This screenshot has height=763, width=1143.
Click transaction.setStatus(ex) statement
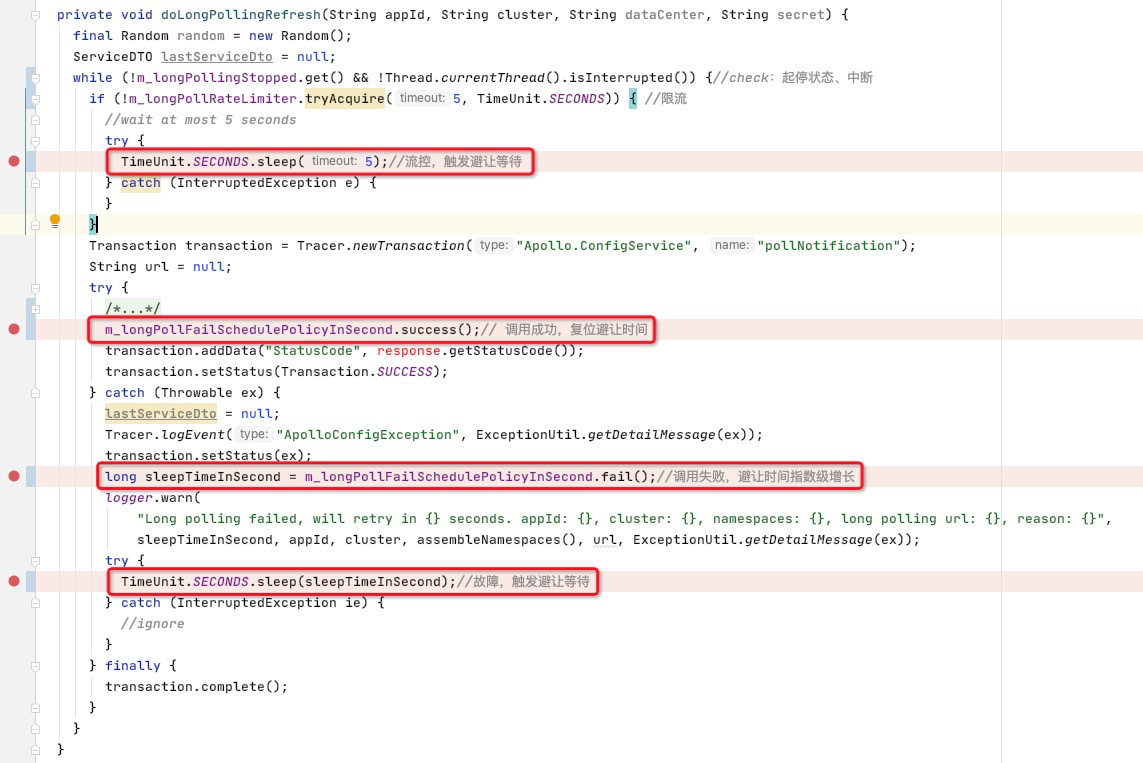click(x=208, y=455)
